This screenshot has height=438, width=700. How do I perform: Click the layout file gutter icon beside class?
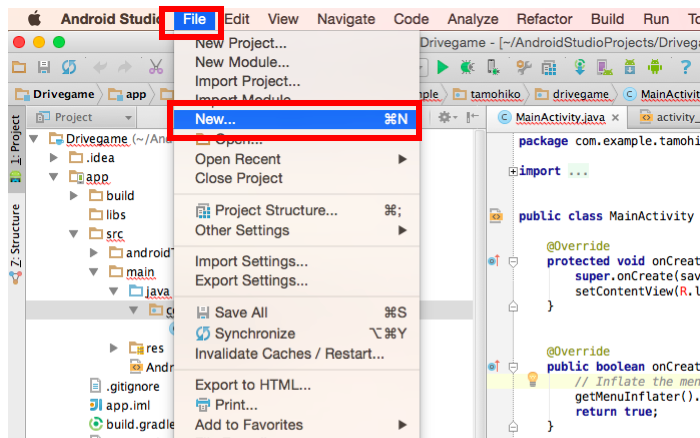496,216
